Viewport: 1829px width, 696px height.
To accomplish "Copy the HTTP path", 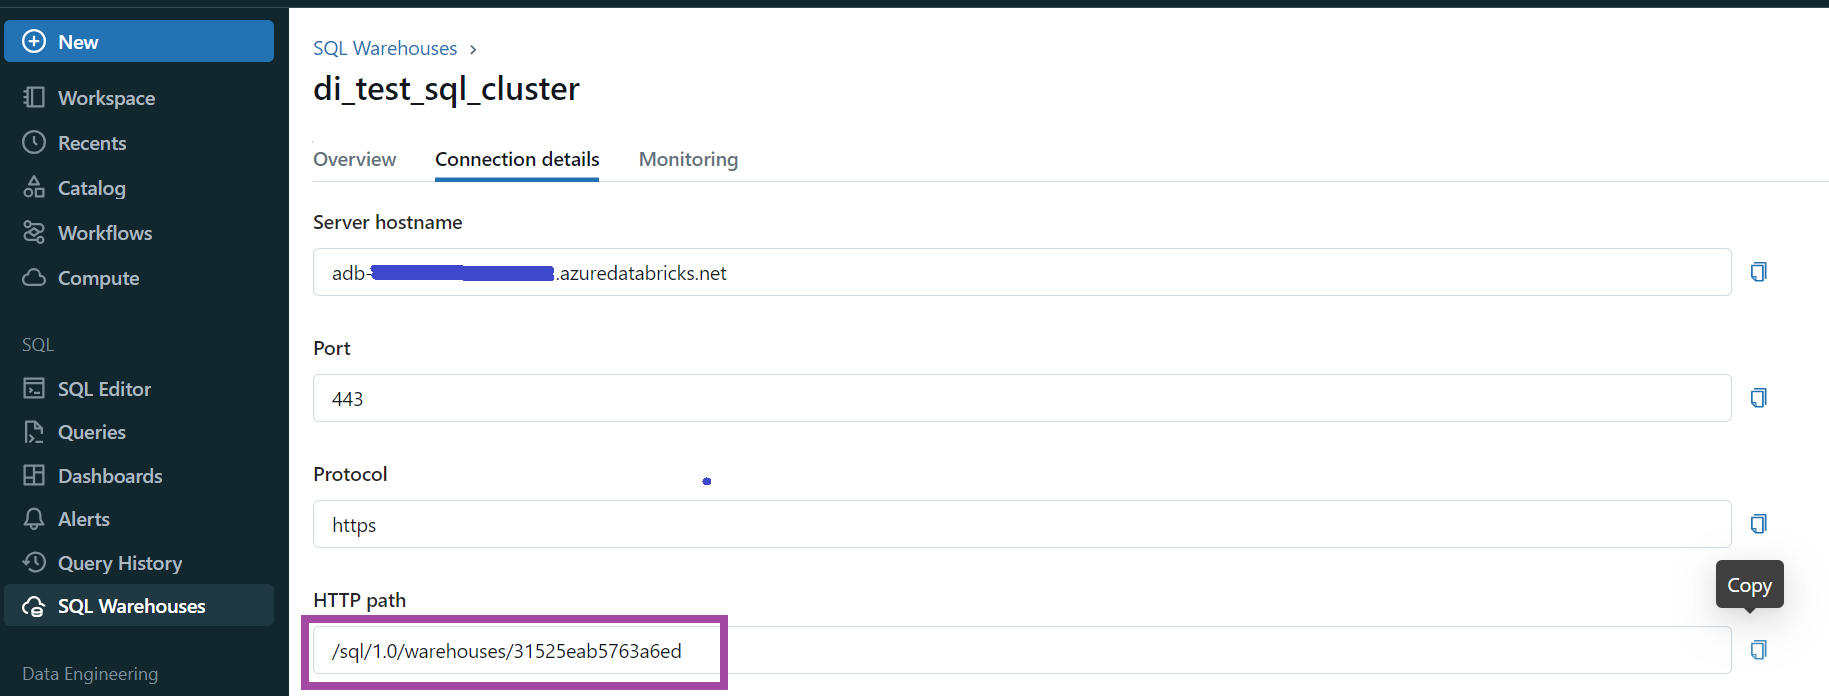I will click(1758, 649).
